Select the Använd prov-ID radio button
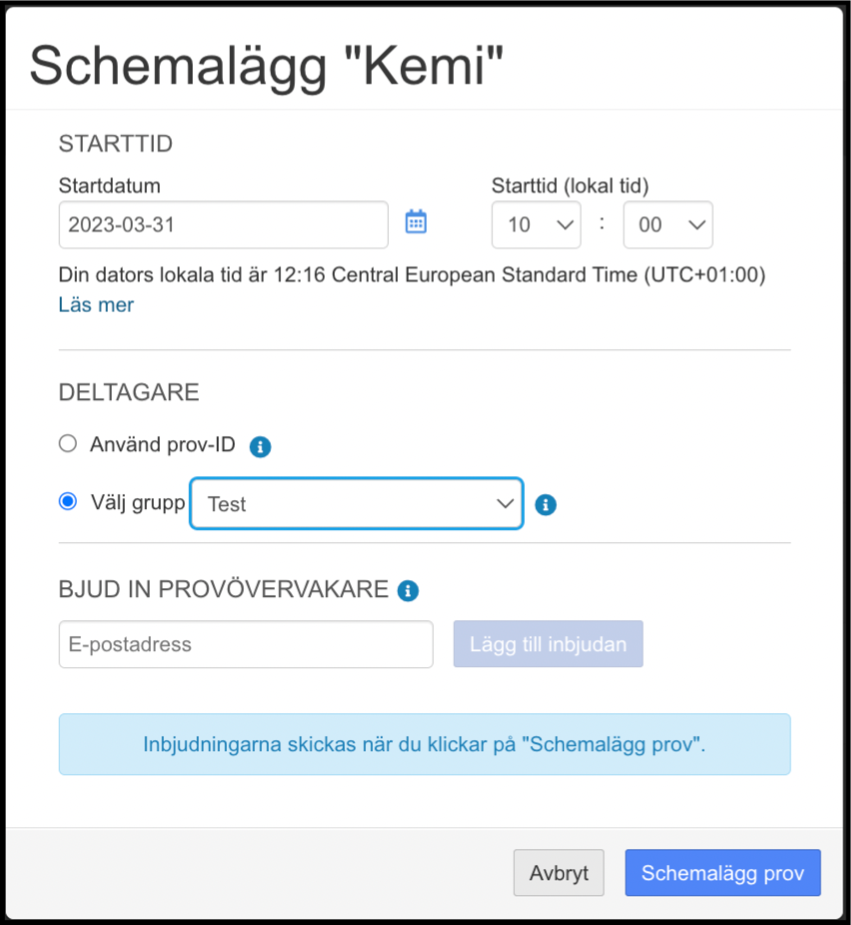 [68, 443]
